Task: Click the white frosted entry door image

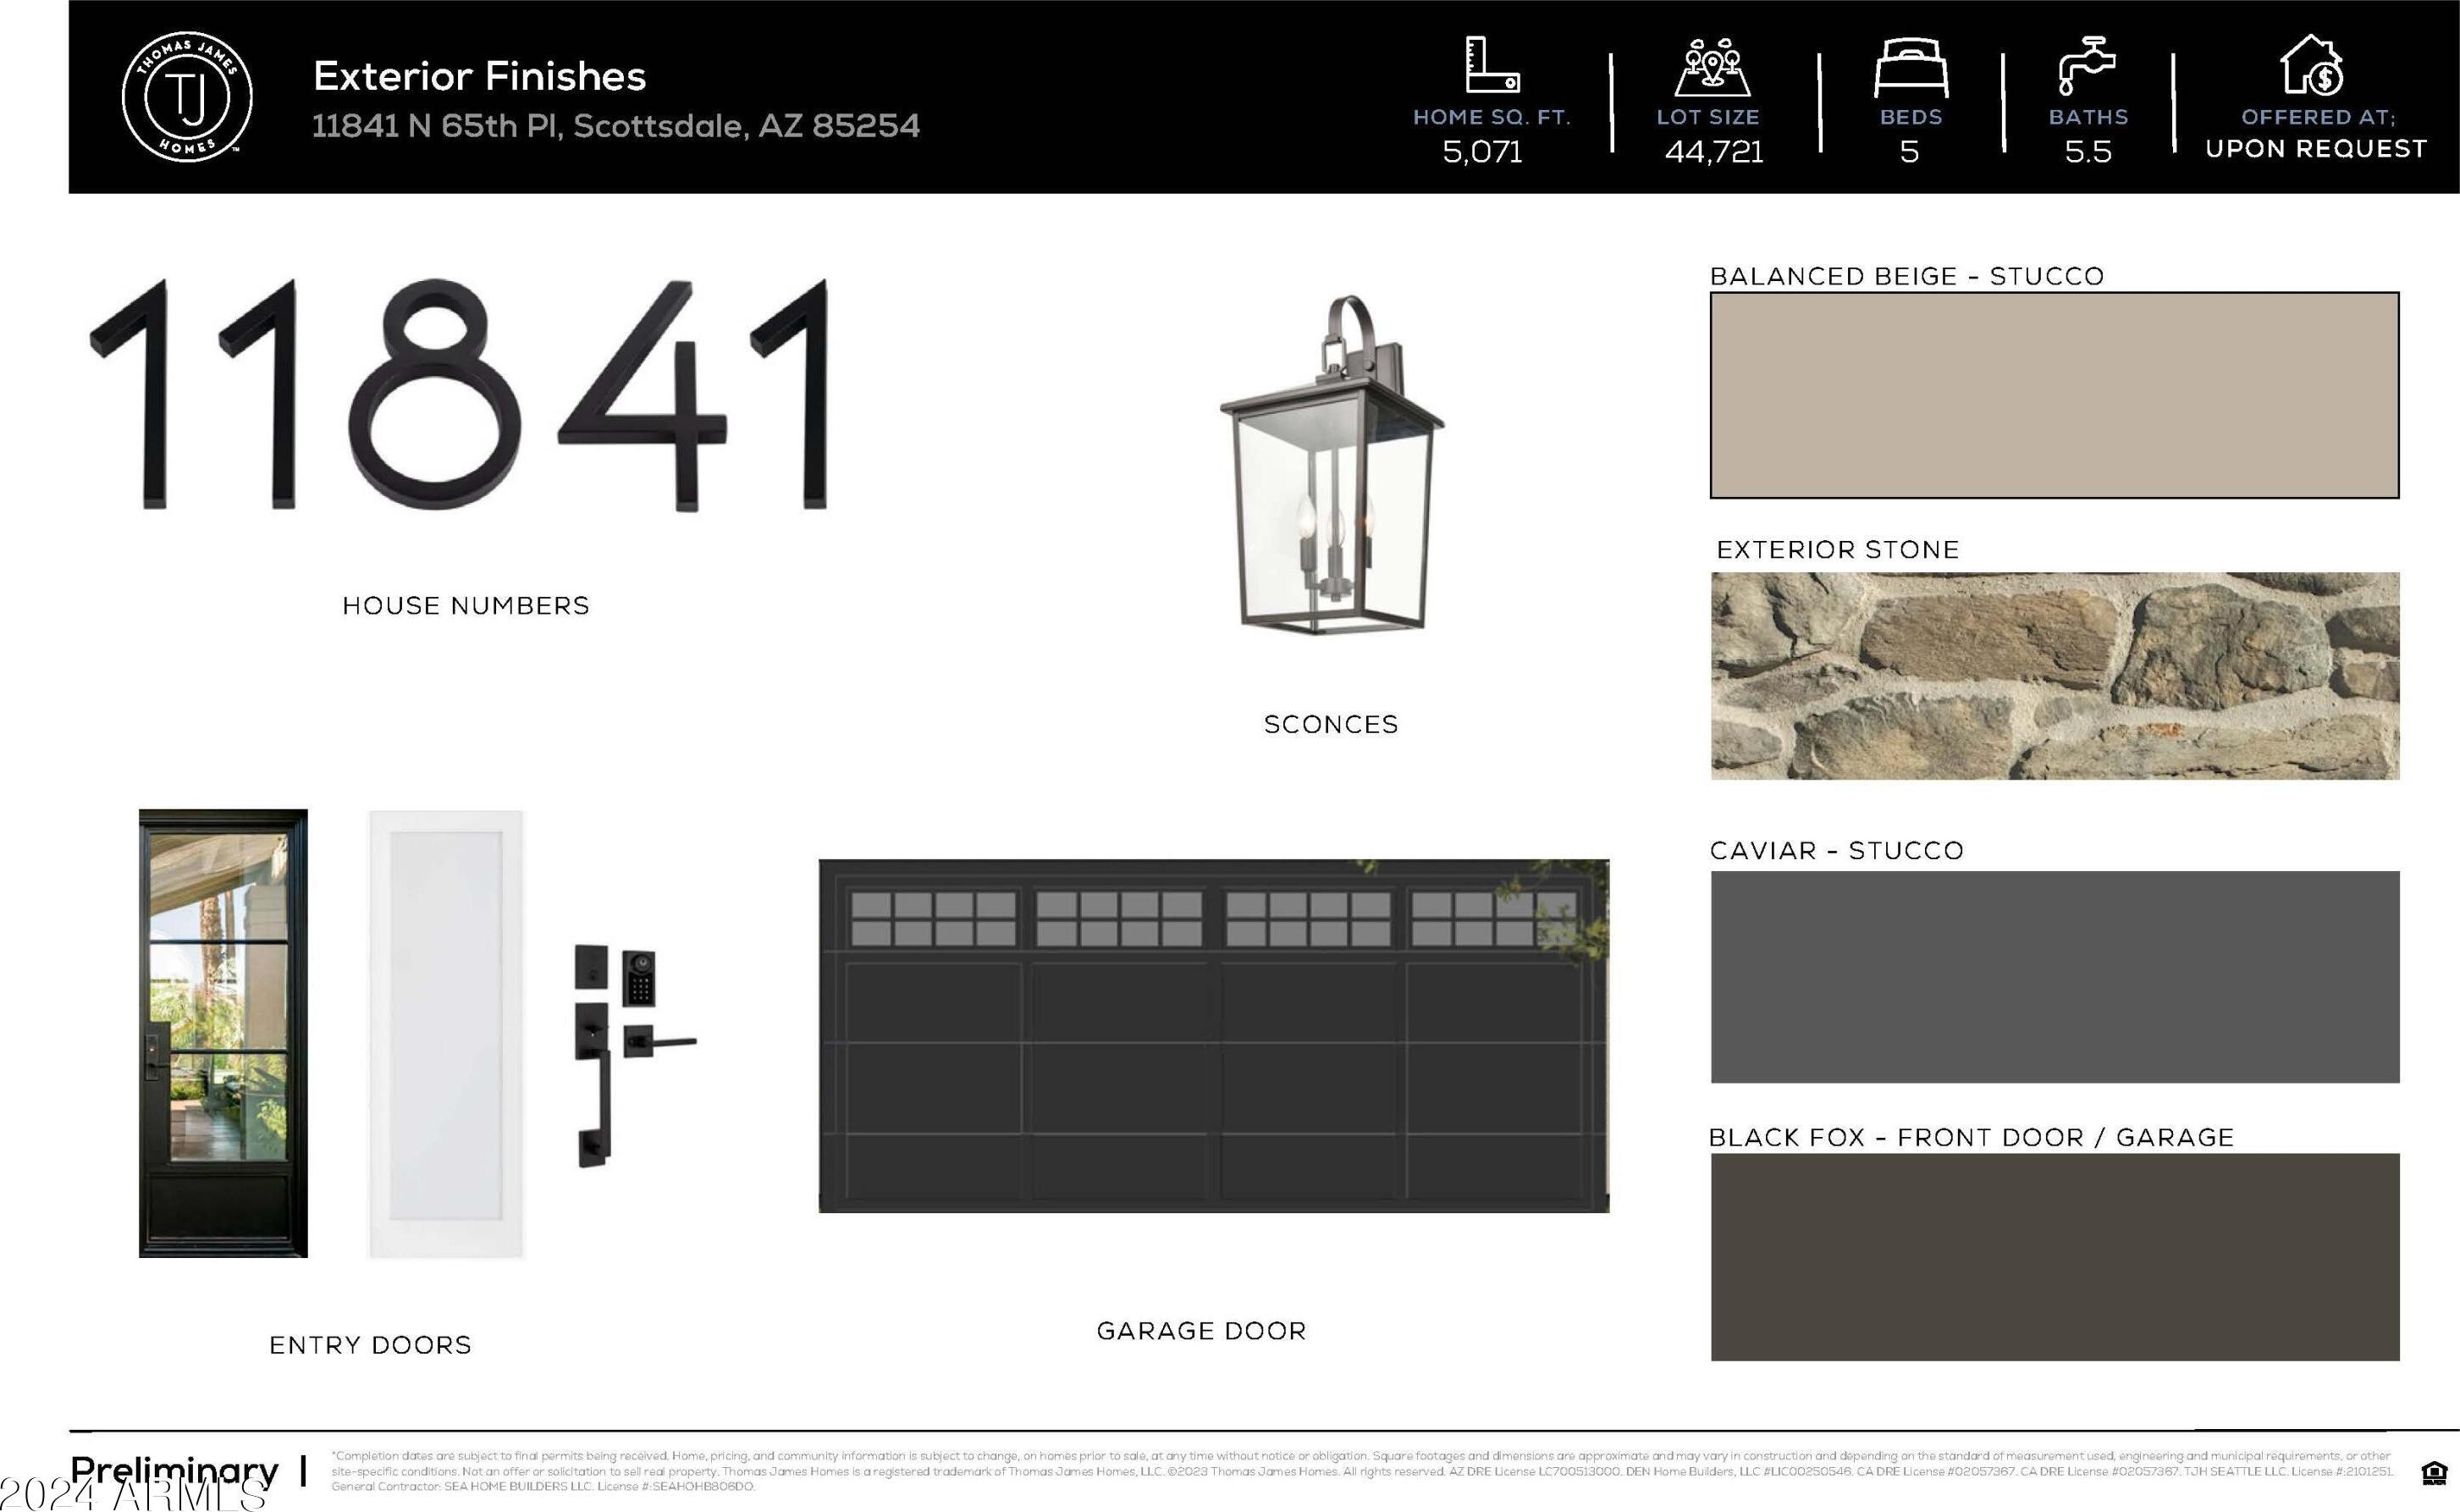Action: (446, 1034)
